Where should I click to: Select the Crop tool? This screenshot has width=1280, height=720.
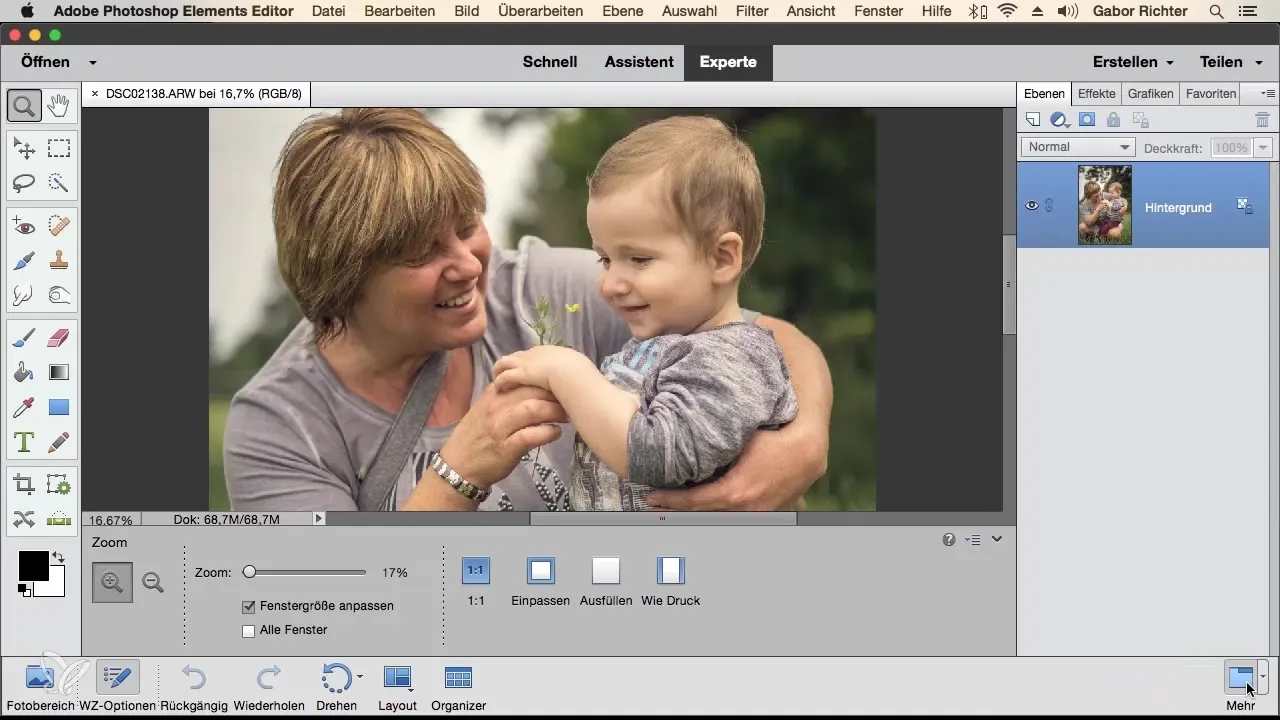[x=24, y=486]
